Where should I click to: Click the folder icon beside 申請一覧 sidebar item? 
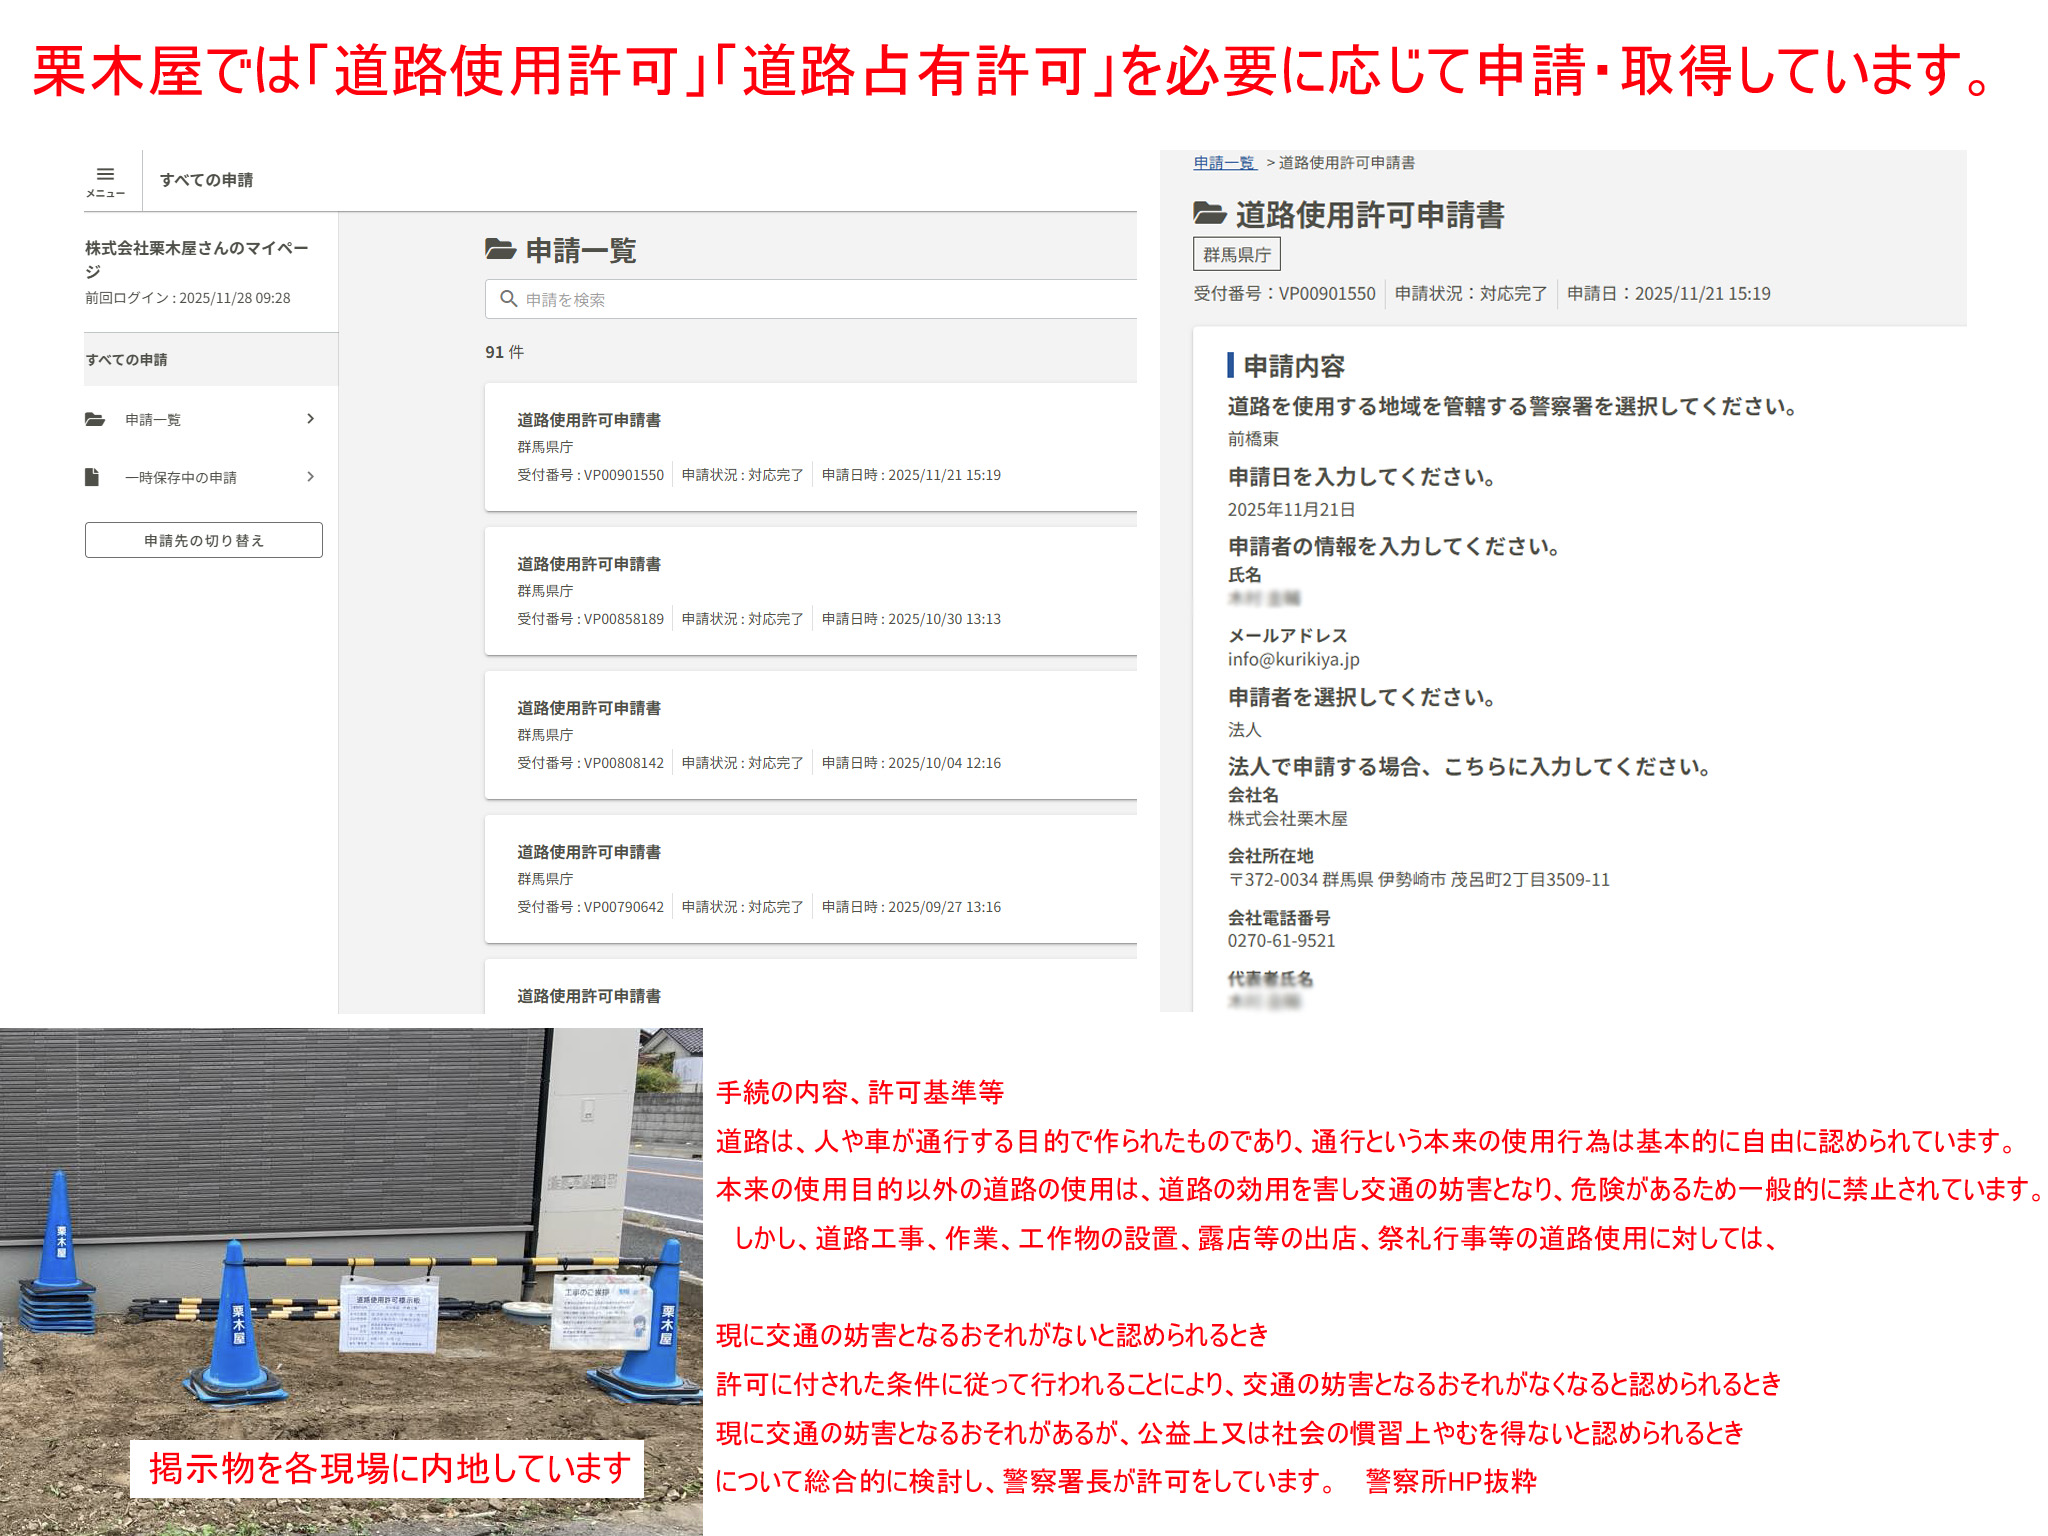[95, 419]
